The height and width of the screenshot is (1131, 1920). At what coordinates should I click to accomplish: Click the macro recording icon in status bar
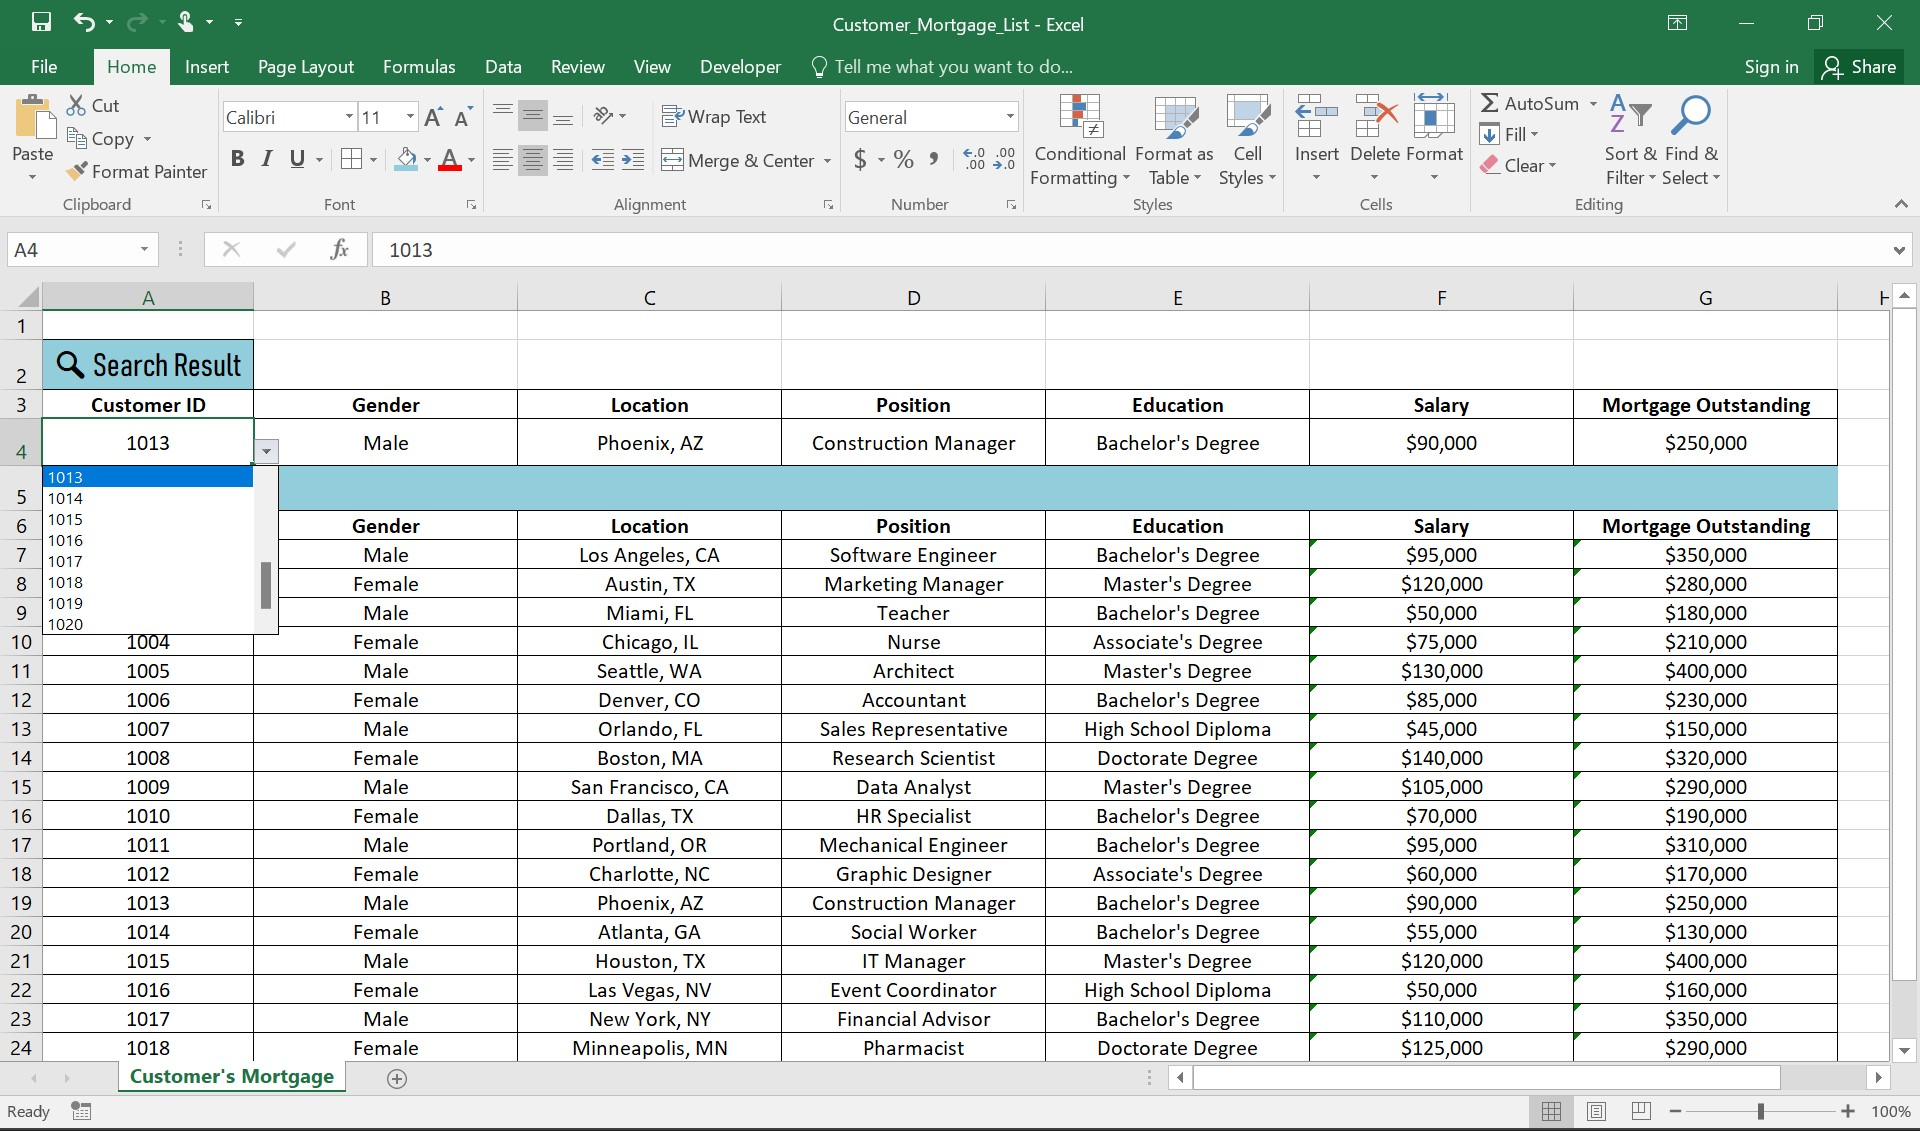point(81,1111)
